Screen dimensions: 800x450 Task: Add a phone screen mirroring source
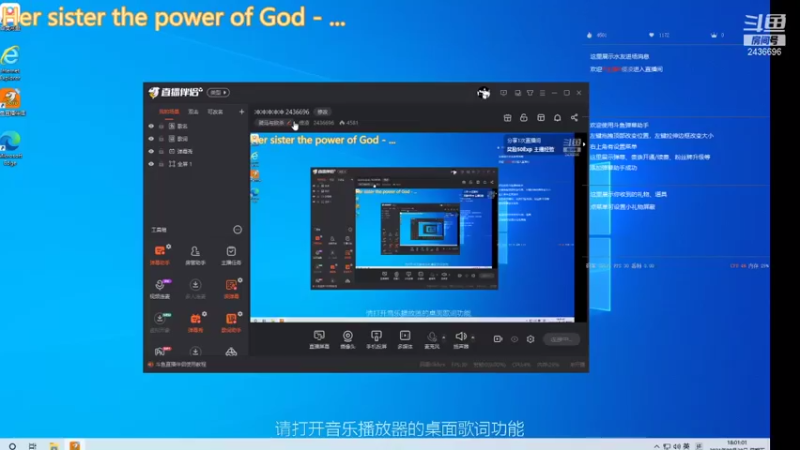pyautogui.click(x=376, y=339)
